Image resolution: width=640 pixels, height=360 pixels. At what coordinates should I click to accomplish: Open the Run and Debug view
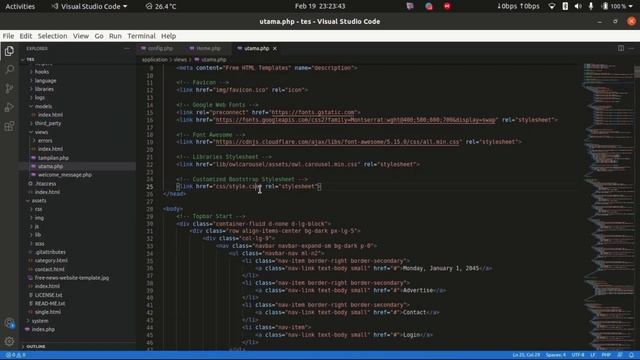pyautogui.click(x=9, y=107)
